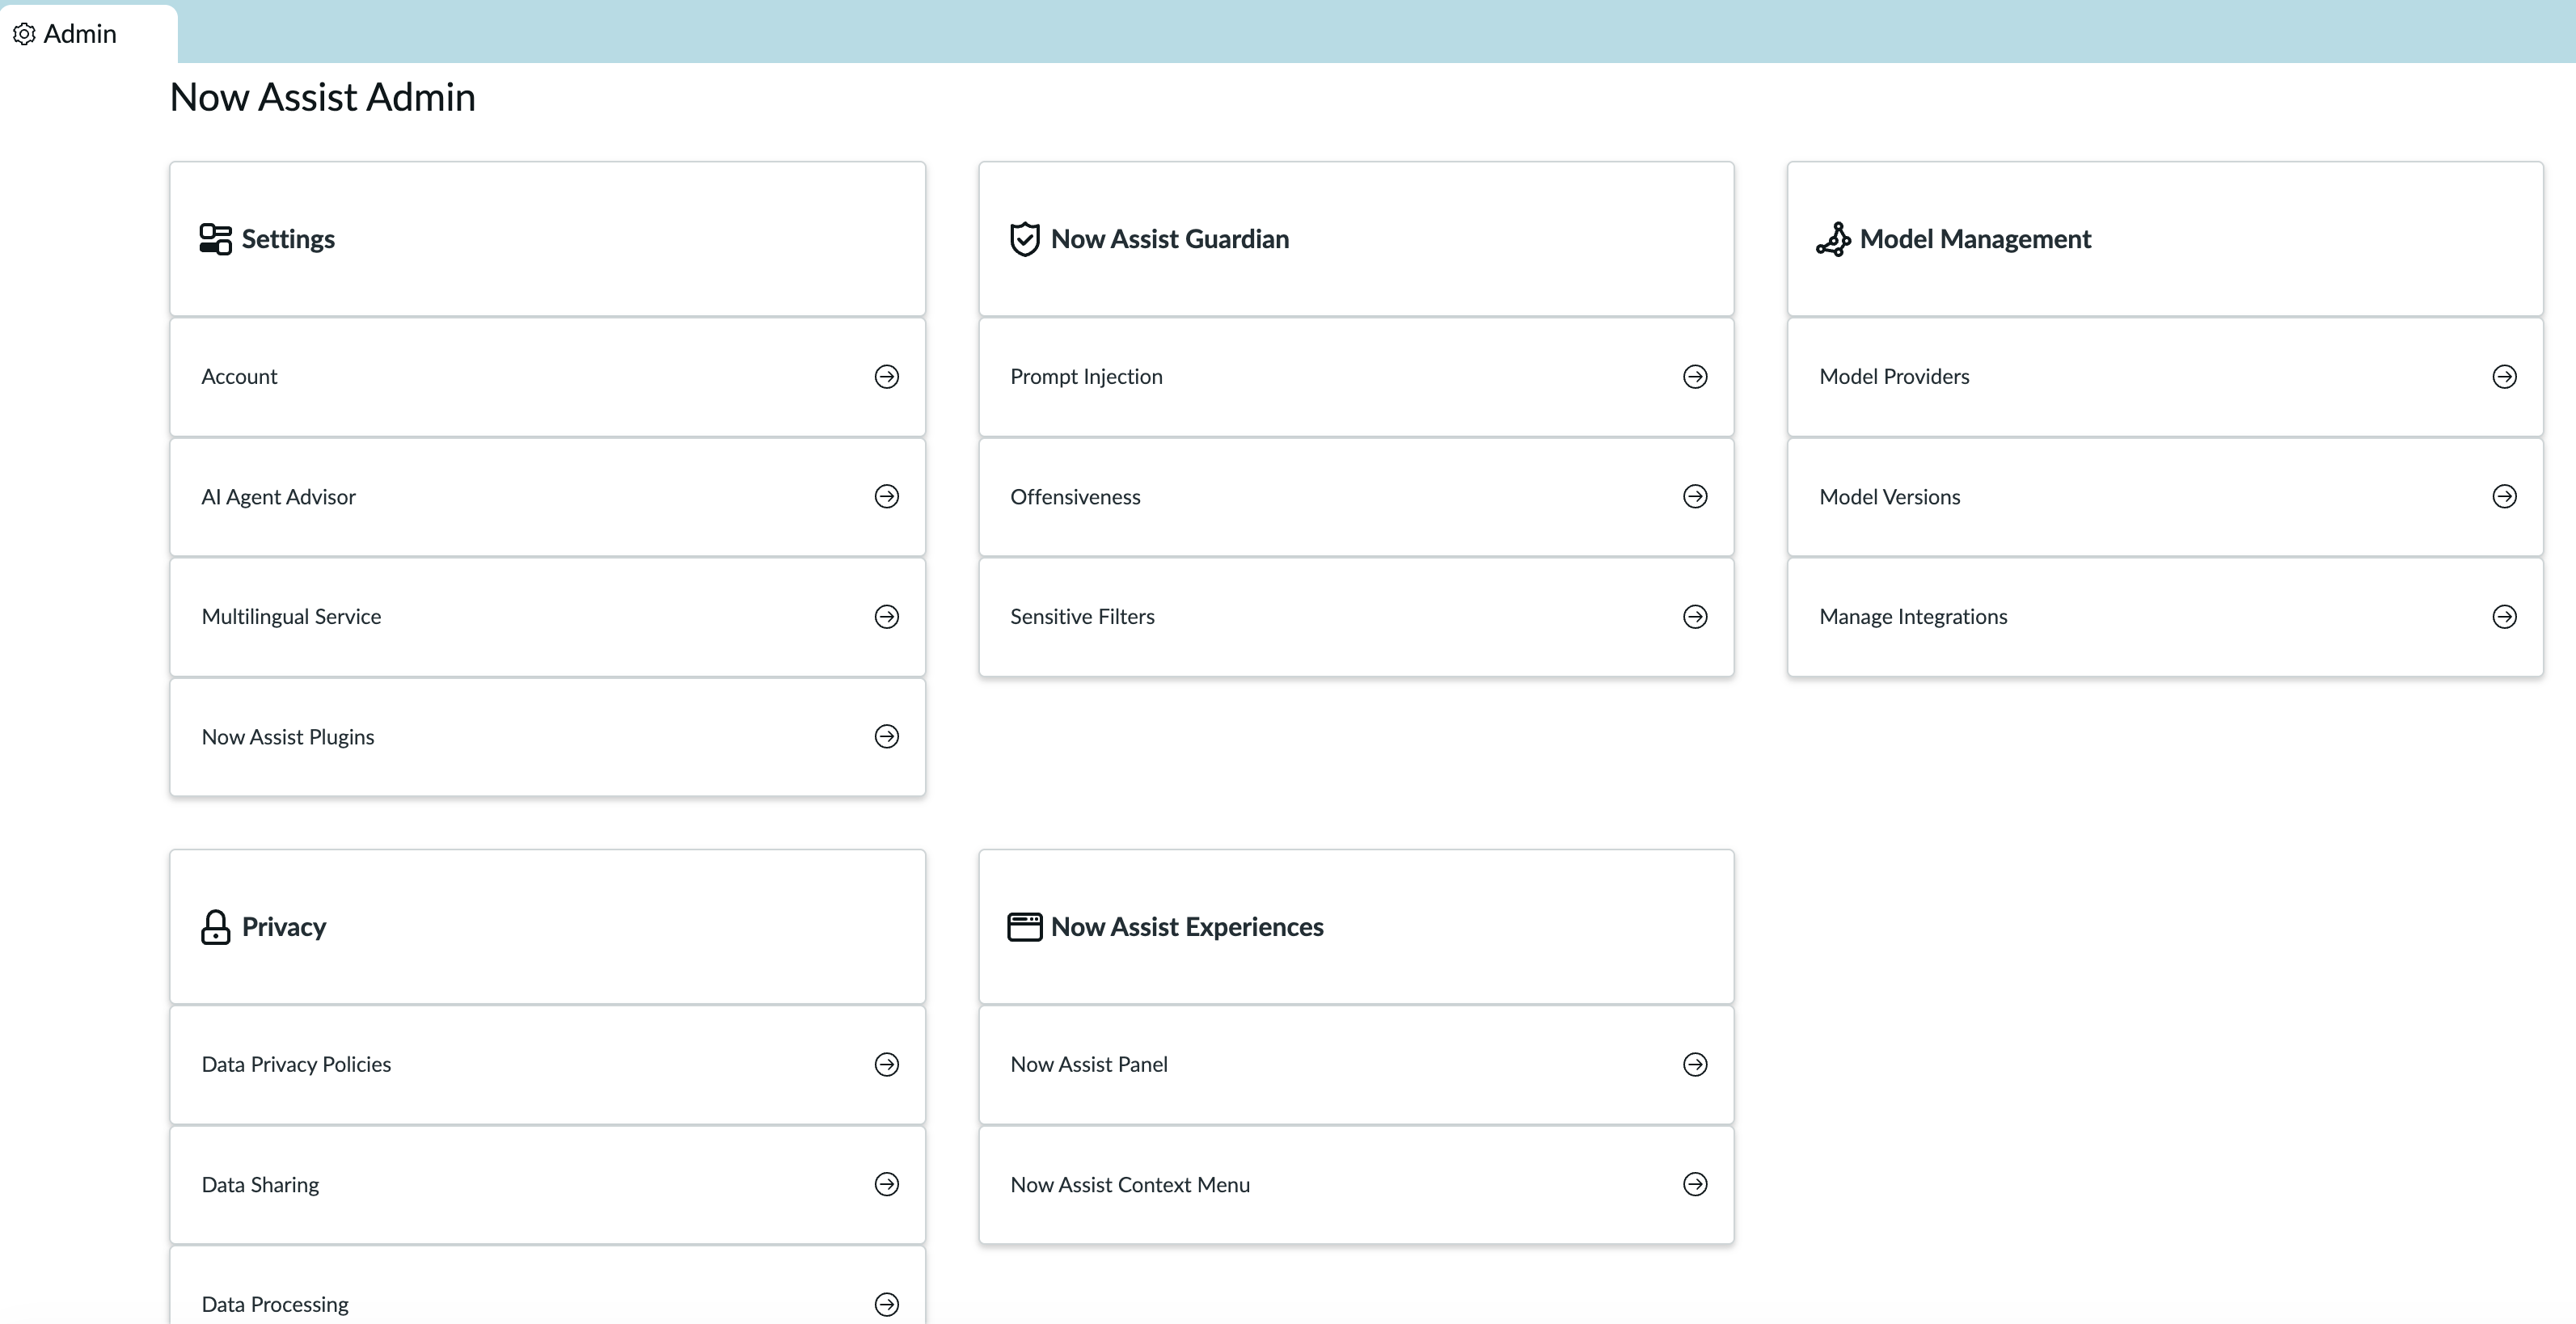
Task: Open the Prompt Injection label
Action: [x=1086, y=377]
